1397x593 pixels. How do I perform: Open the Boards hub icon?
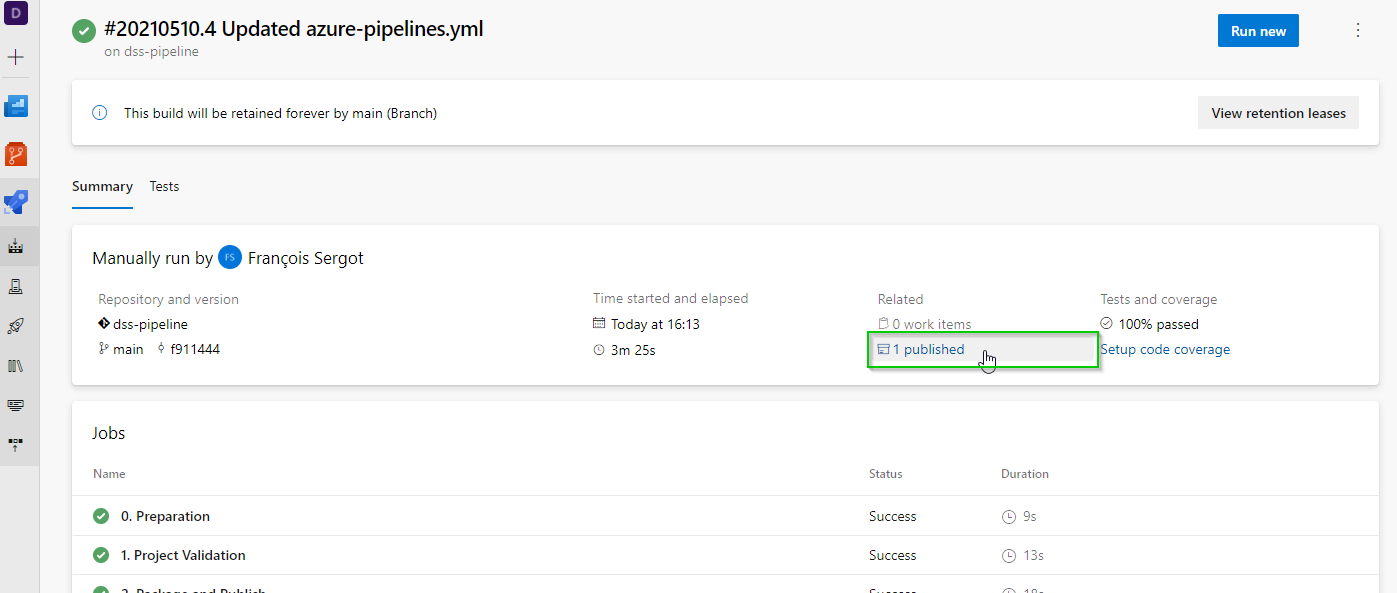pyautogui.click(x=16, y=106)
